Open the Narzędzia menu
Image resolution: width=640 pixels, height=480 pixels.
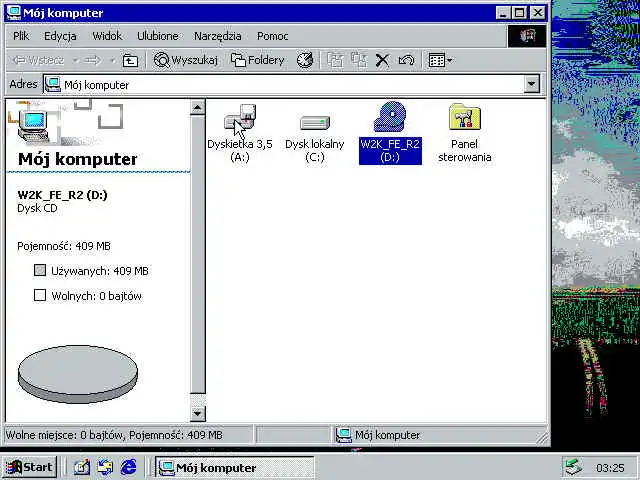click(x=218, y=36)
